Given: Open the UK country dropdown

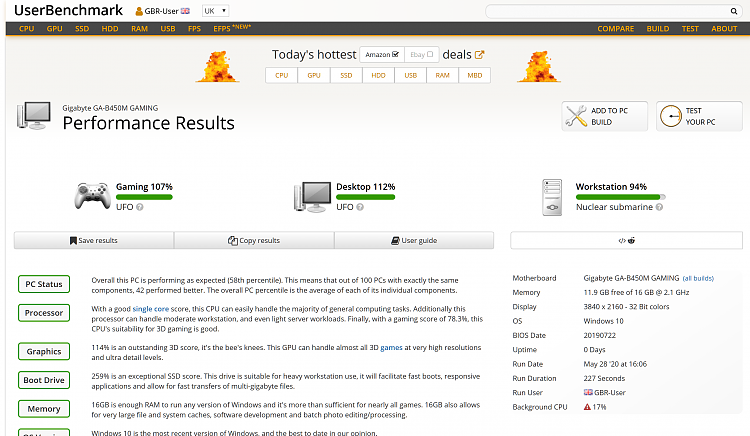Looking at the screenshot, I should tap(215, 11).
